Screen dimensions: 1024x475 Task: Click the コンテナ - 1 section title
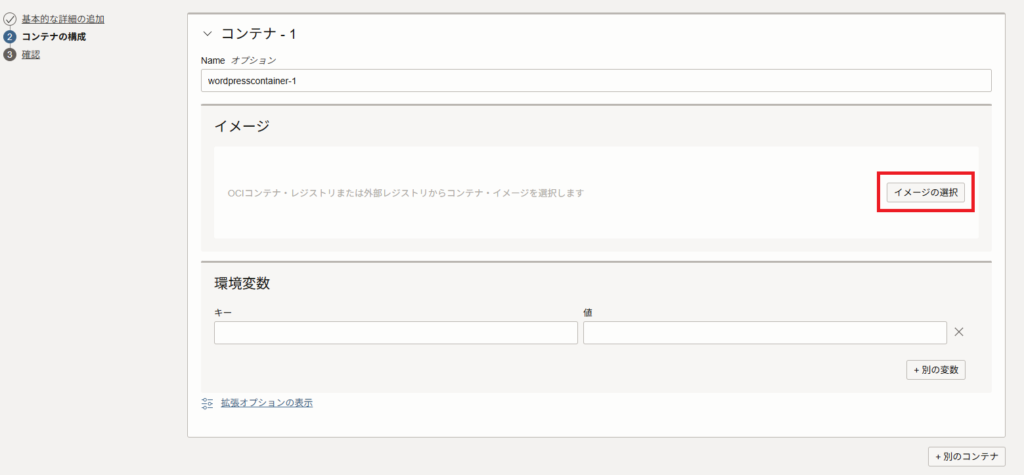coord(258,34)
